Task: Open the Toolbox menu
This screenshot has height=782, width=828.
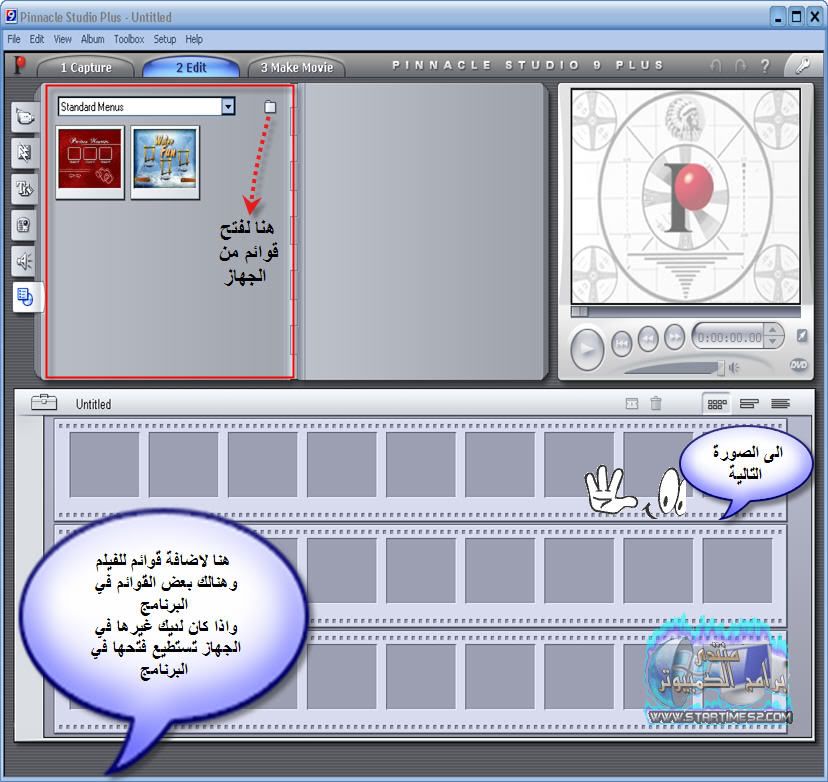Action: 129,39
